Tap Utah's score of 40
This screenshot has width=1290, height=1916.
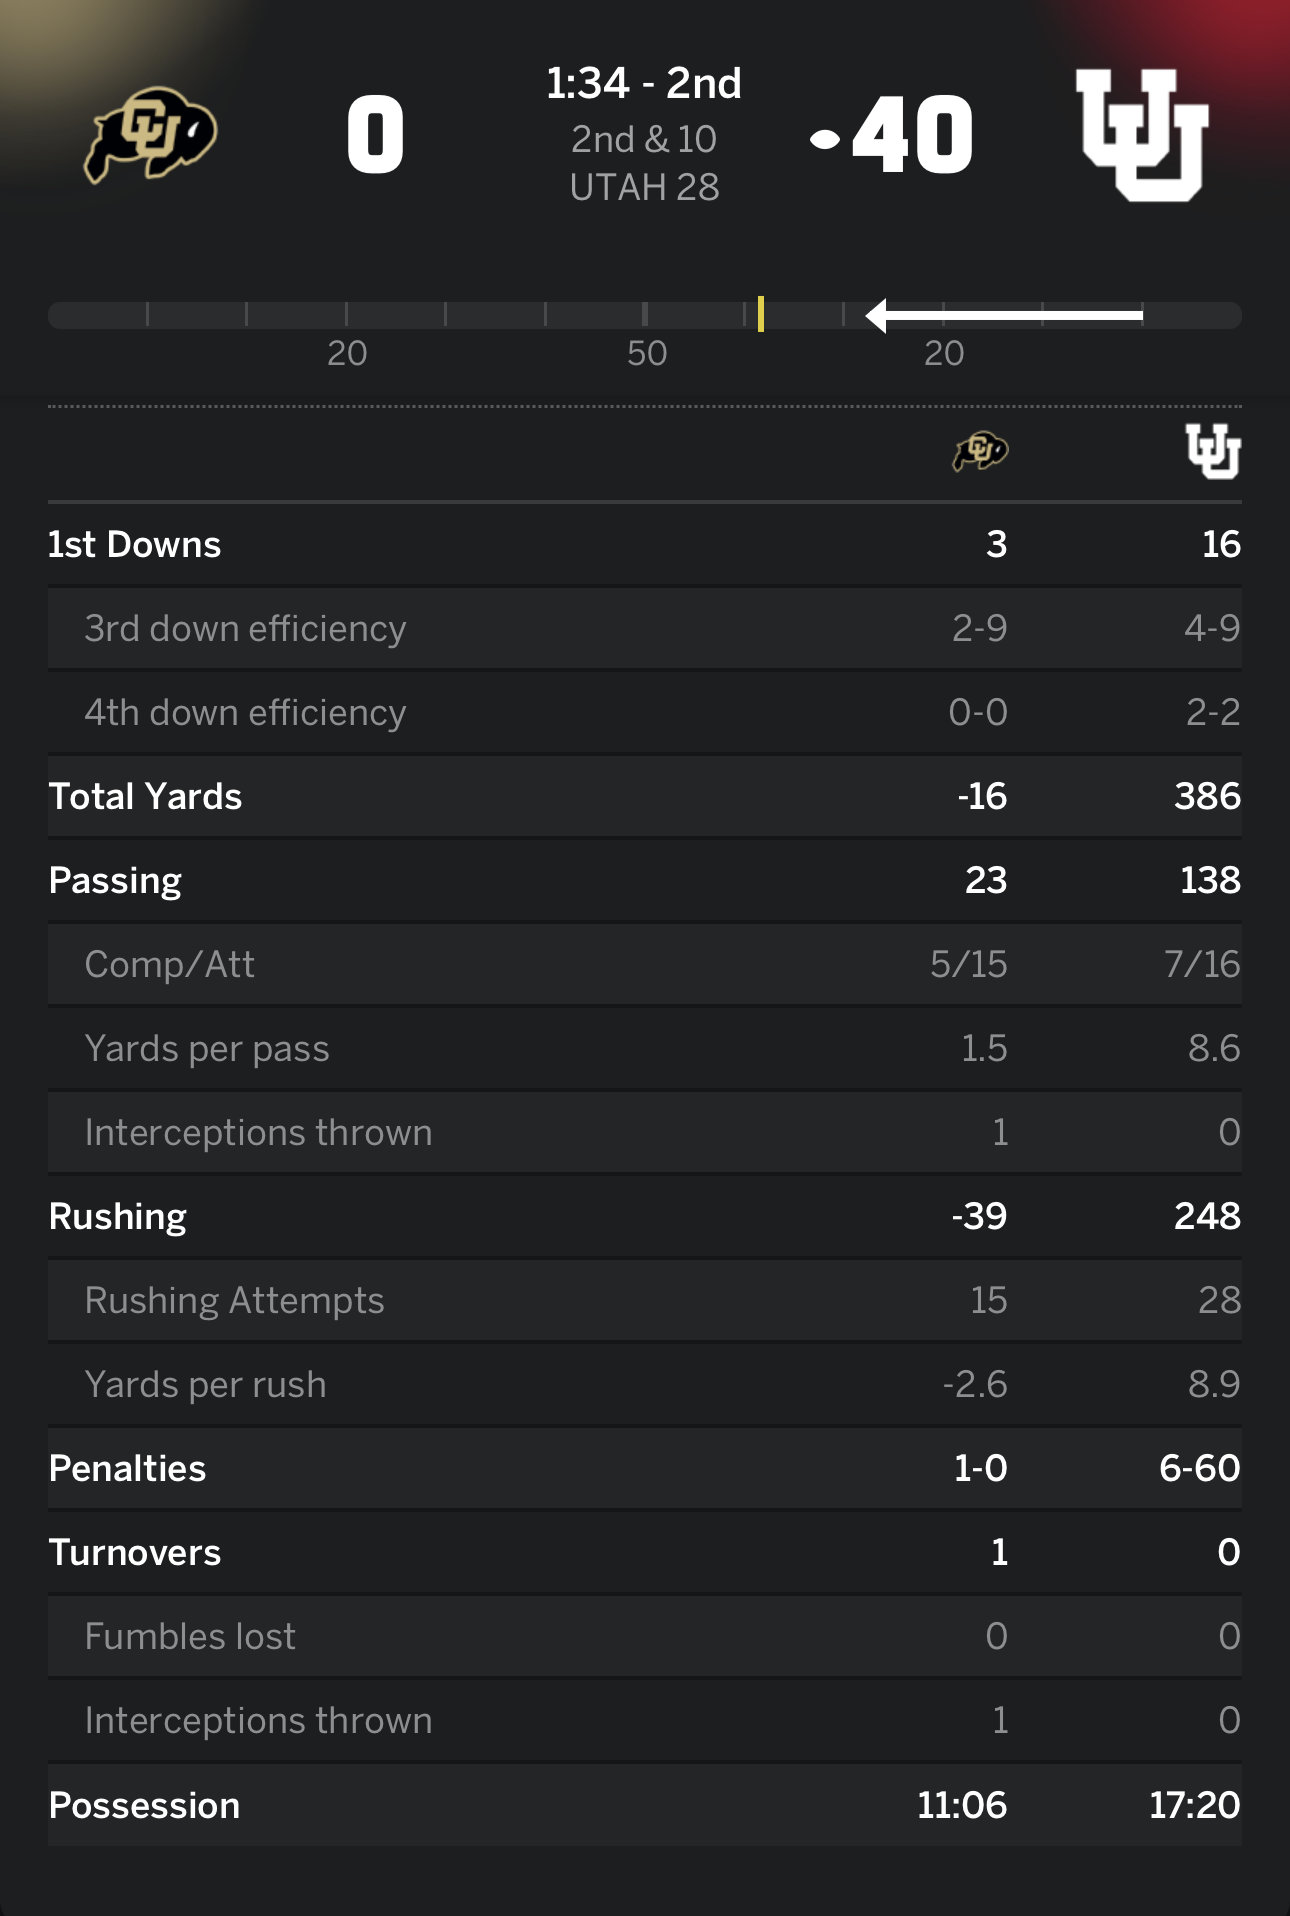[912, 135]
